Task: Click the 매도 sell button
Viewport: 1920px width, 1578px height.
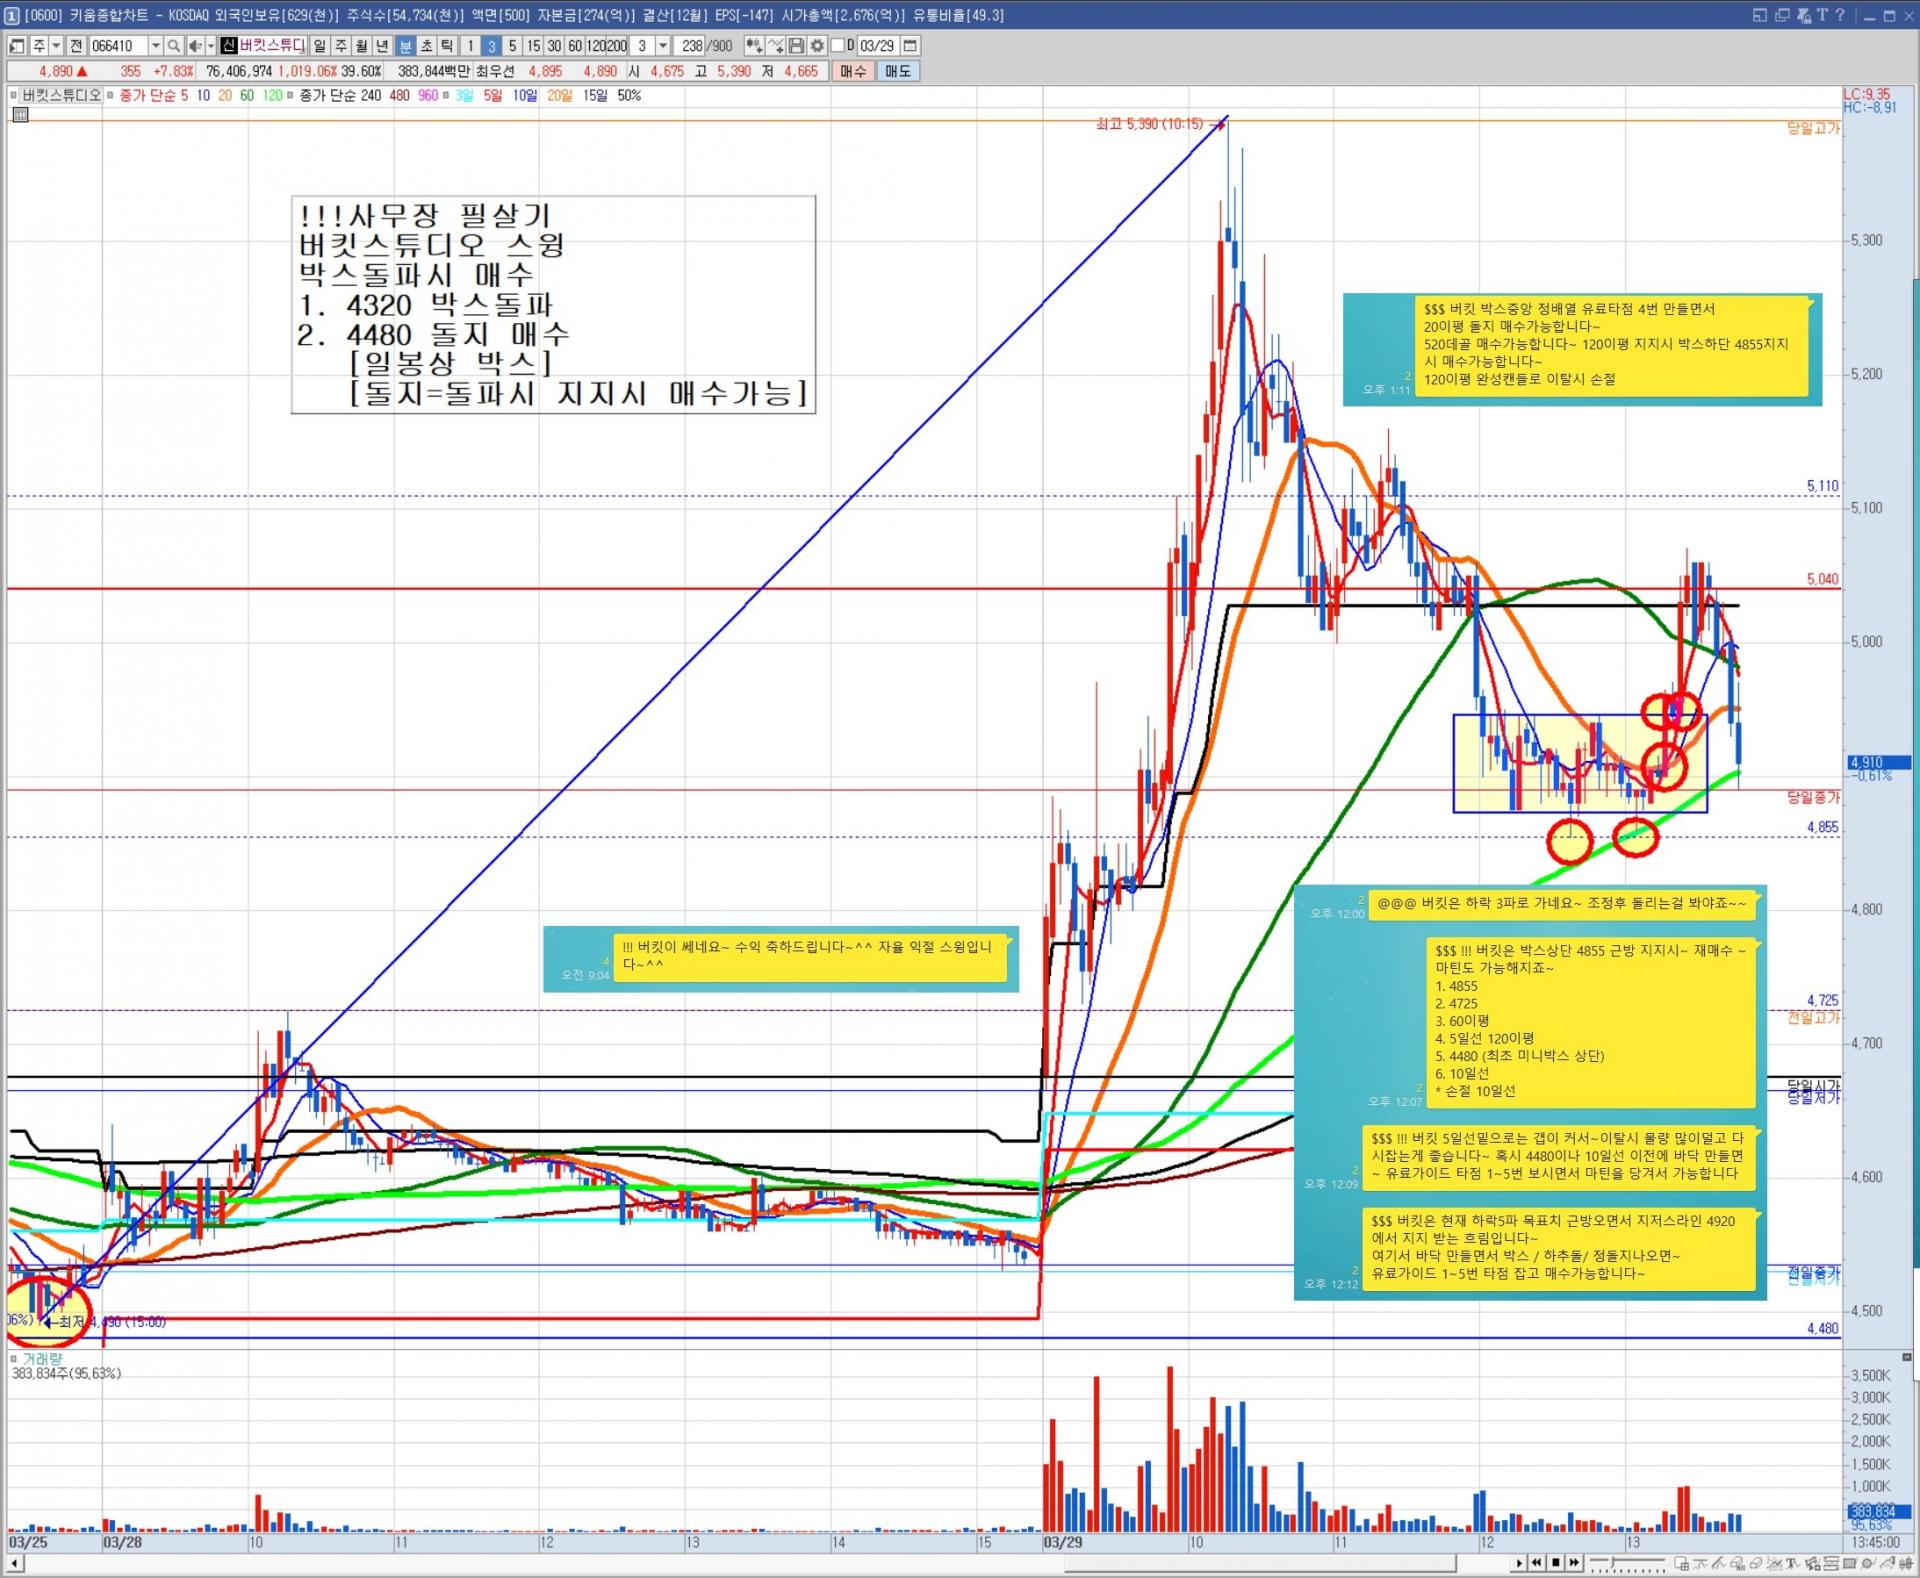Action: coord(897,71)
